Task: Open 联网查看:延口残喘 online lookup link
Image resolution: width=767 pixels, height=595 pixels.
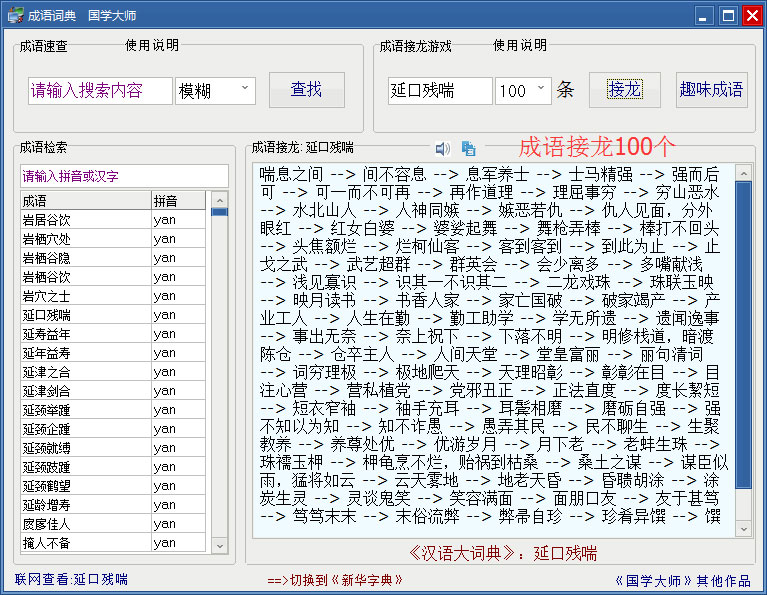Action: [x=71, y=580]
